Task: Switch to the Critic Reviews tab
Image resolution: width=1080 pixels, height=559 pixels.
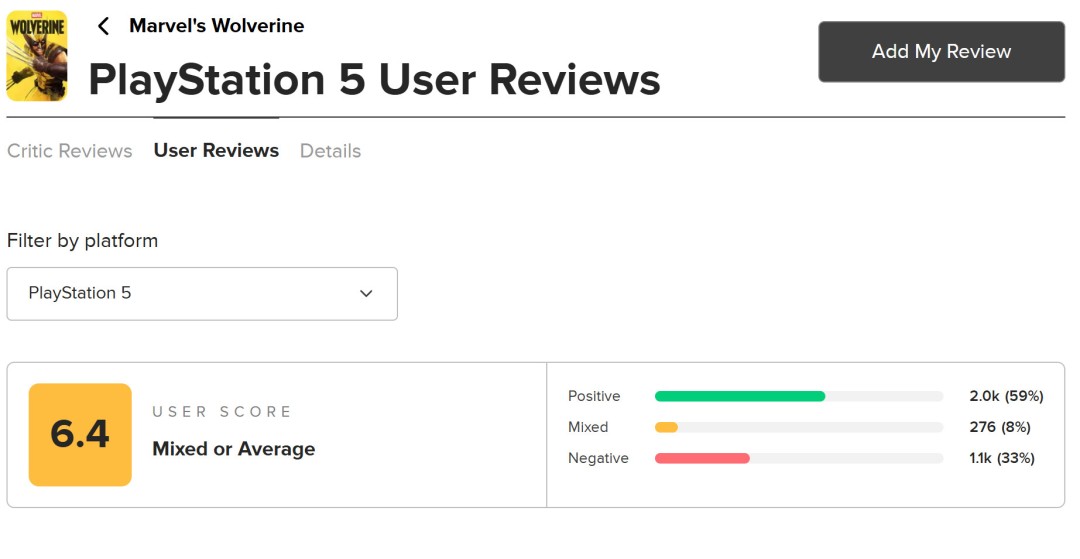Action: 70,151
